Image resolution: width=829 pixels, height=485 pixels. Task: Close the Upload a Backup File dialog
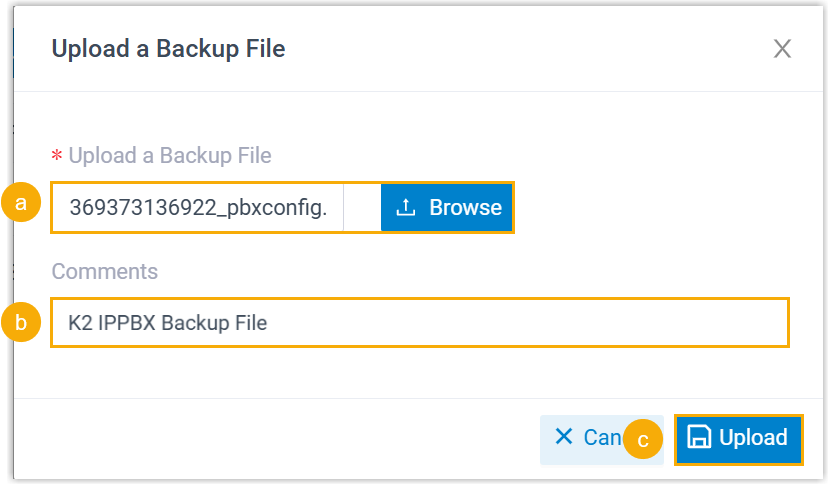(782, 49)
